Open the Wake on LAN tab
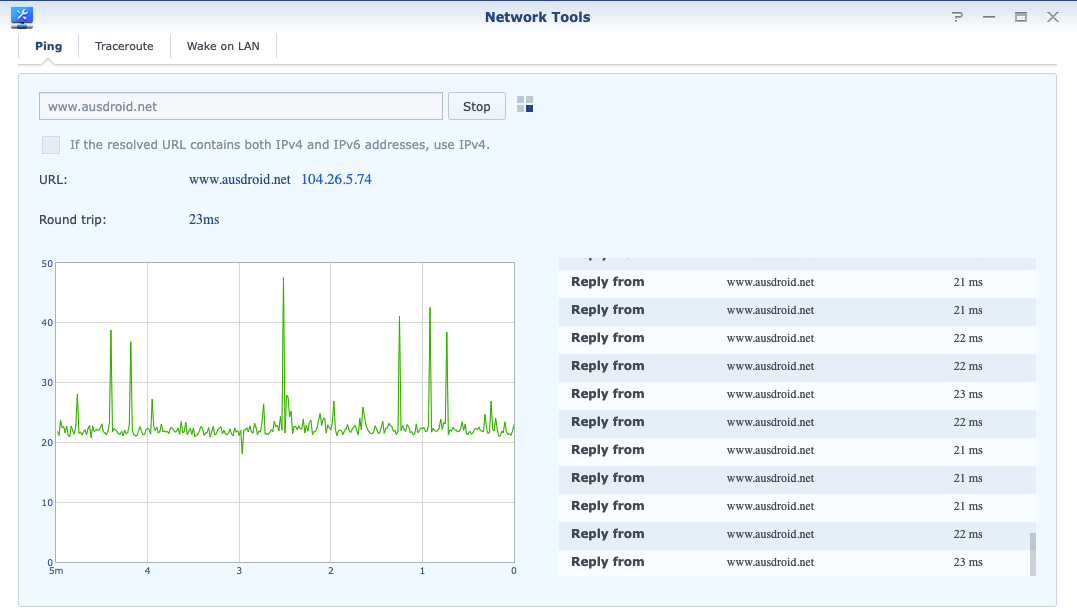 223,46
